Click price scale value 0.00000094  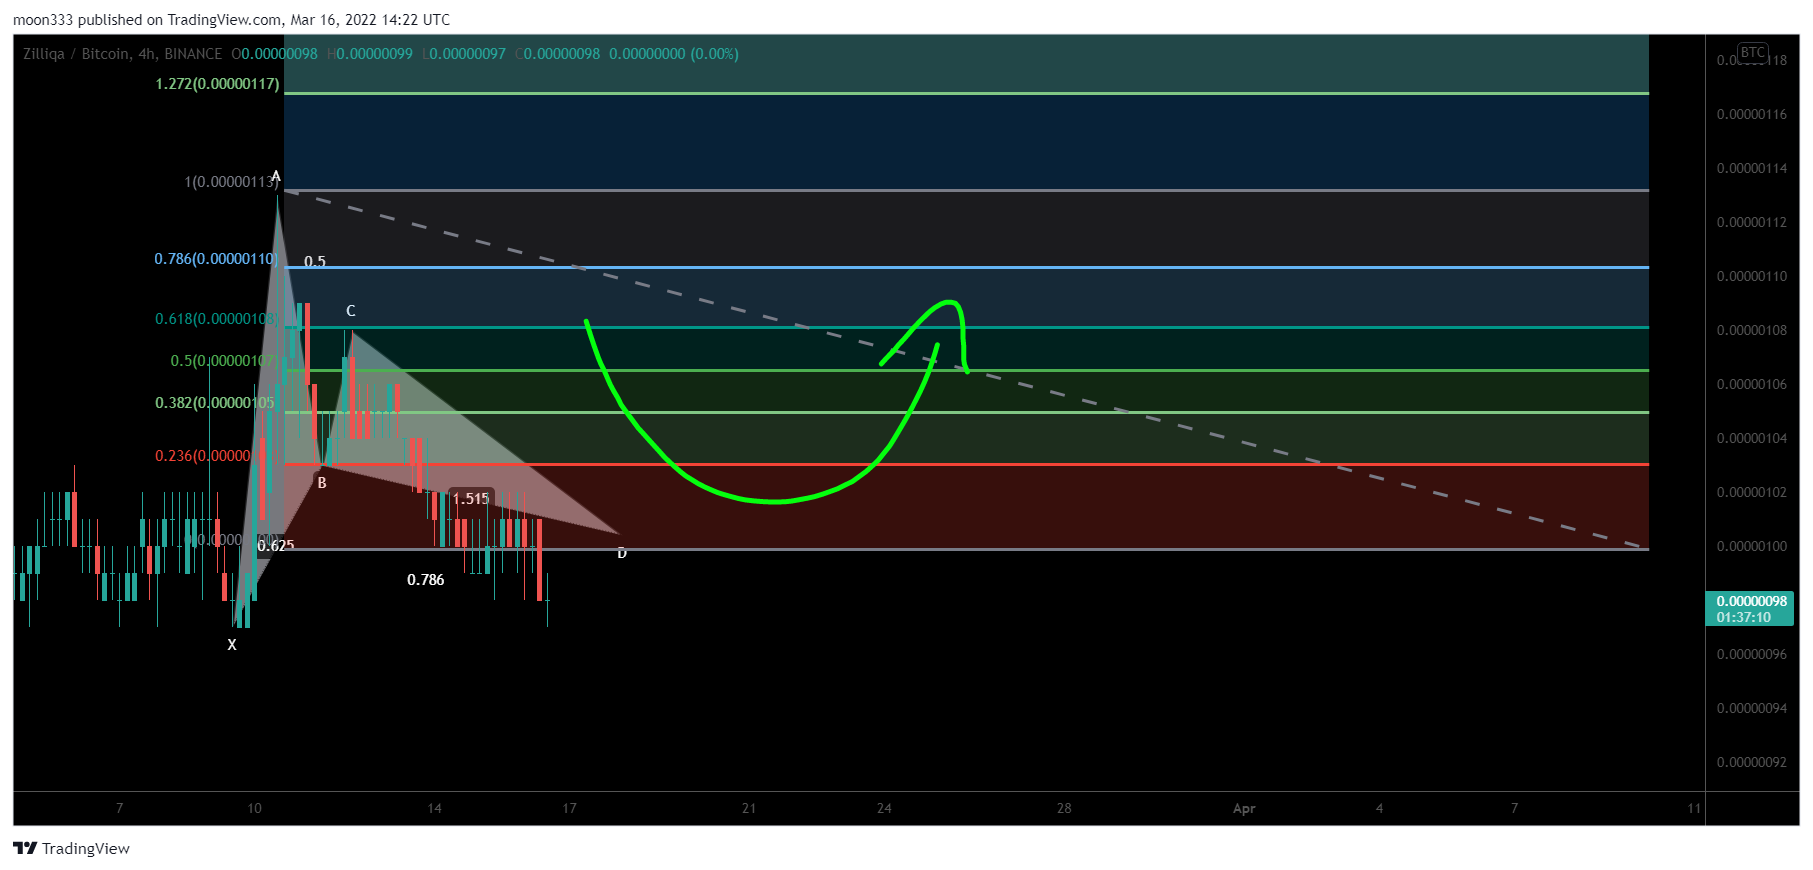pos(1752,709)
